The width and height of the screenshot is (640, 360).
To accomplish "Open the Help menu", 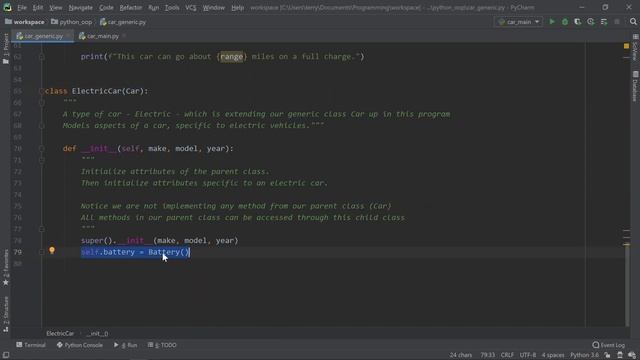I will (237, 7).
